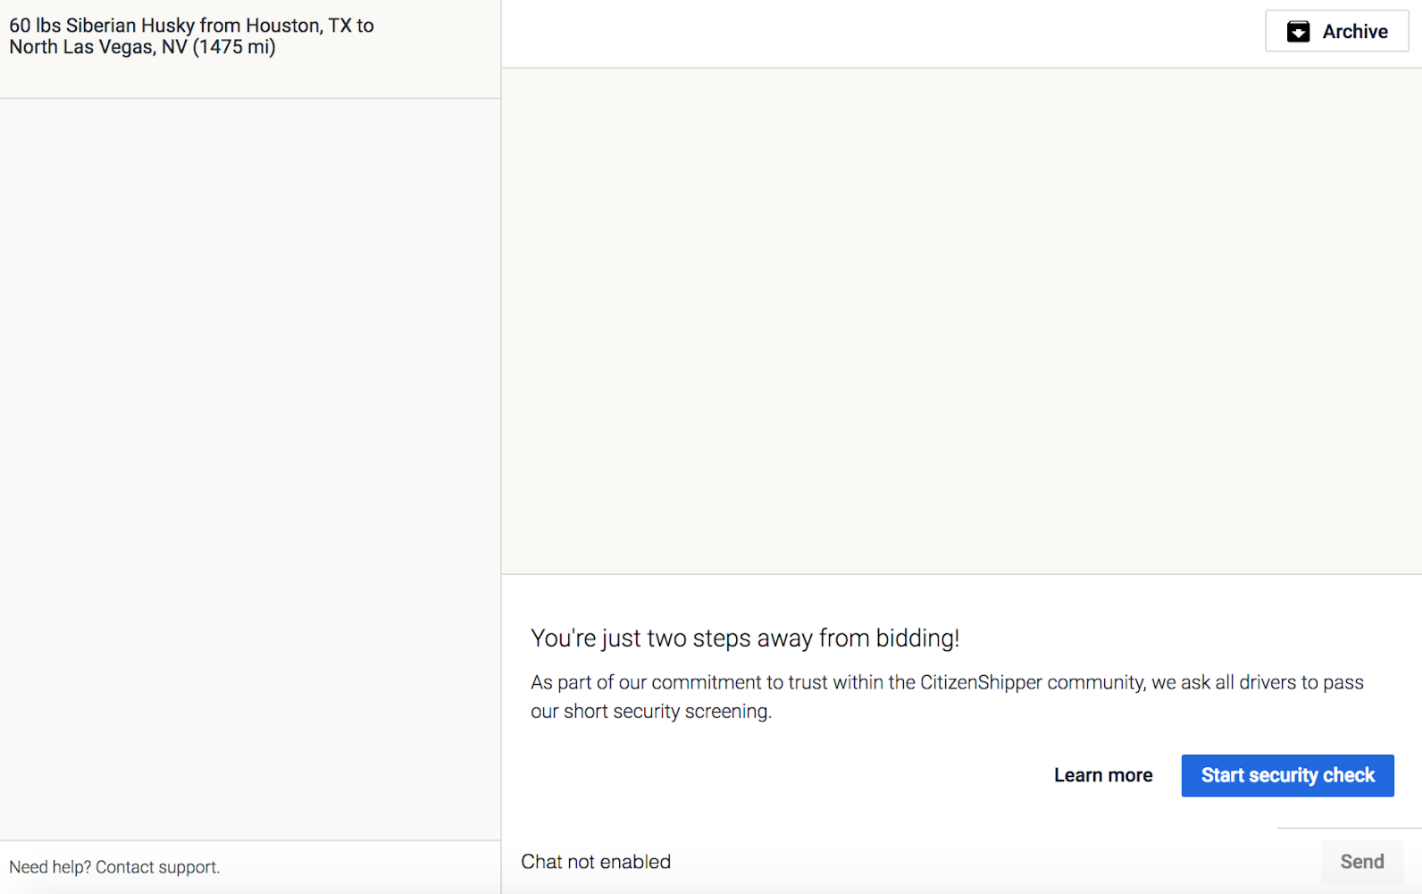The height and width of the screenshot is (894, 1422).
Task: Click the blank header left of Archive
Action: point(880,33)
